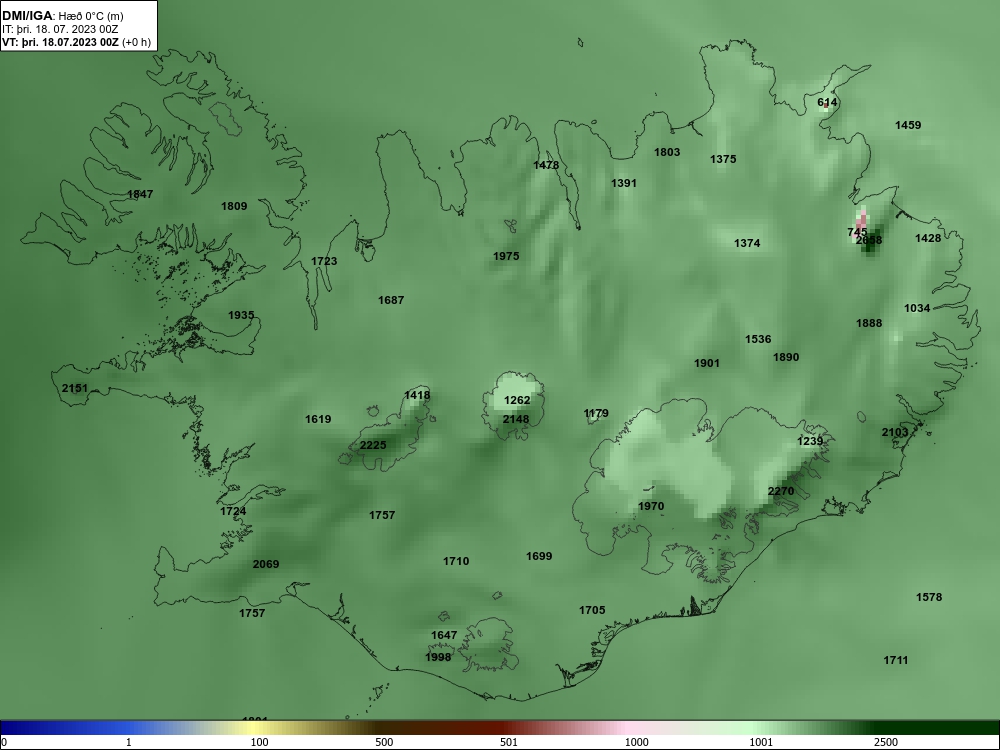Select the 1179 map label
This screenshot has width=1000, height=750.
pos(596,414)
